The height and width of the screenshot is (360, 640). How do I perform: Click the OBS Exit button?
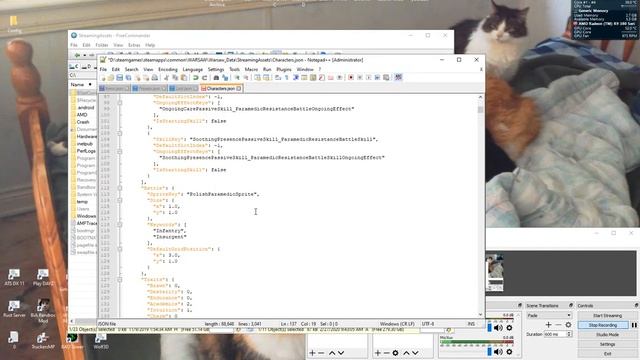coord(607,353)
